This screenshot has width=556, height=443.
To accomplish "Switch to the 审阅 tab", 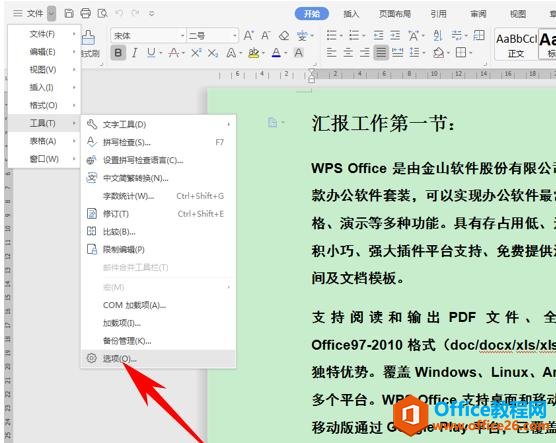I will [x=478, y=14].
